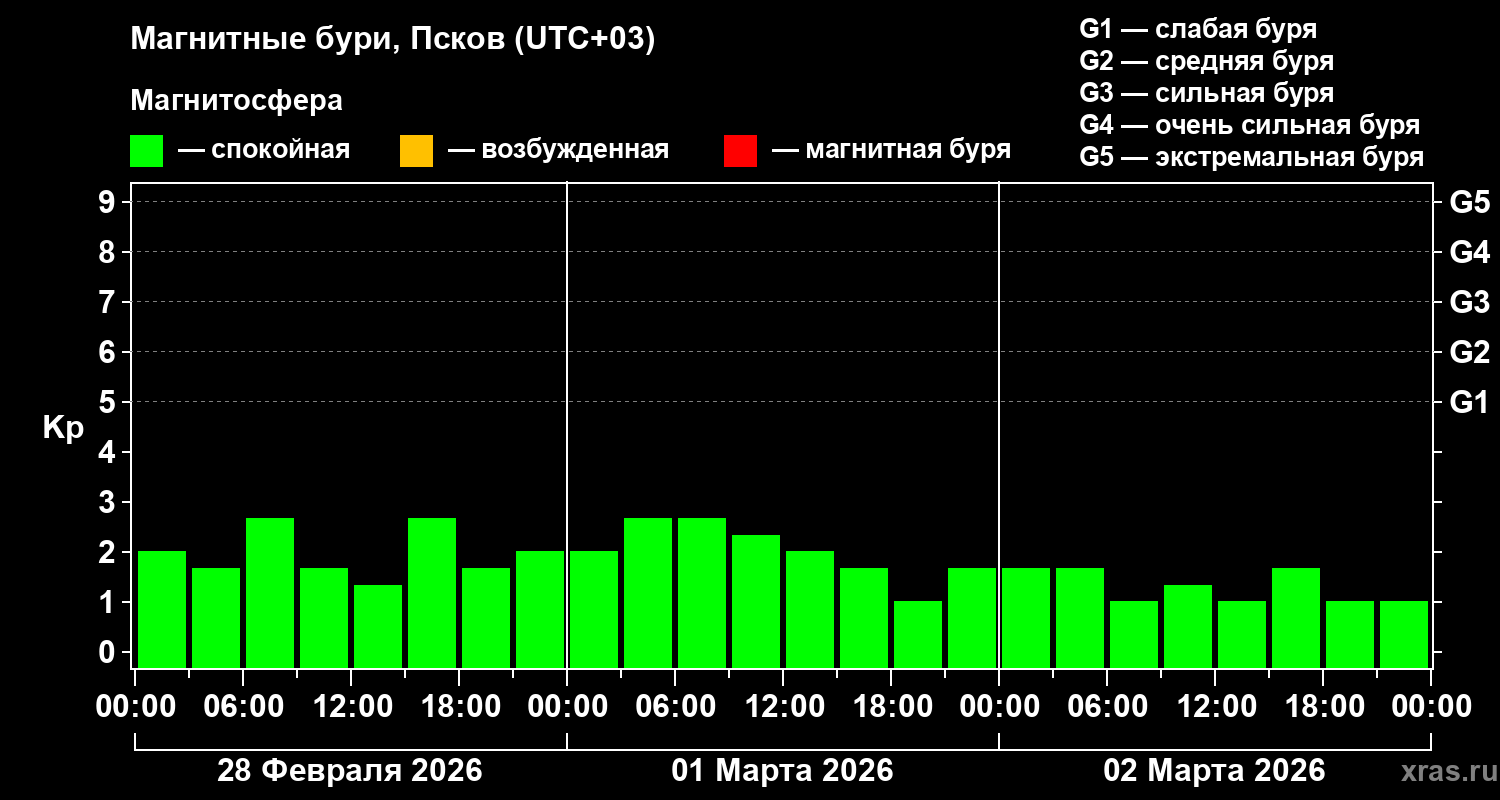The image size is (1500, 800).
Task: Select the 03:00–06:00 bar on 01 Марта
Action: pyautogui.click(x=648, y=593)
